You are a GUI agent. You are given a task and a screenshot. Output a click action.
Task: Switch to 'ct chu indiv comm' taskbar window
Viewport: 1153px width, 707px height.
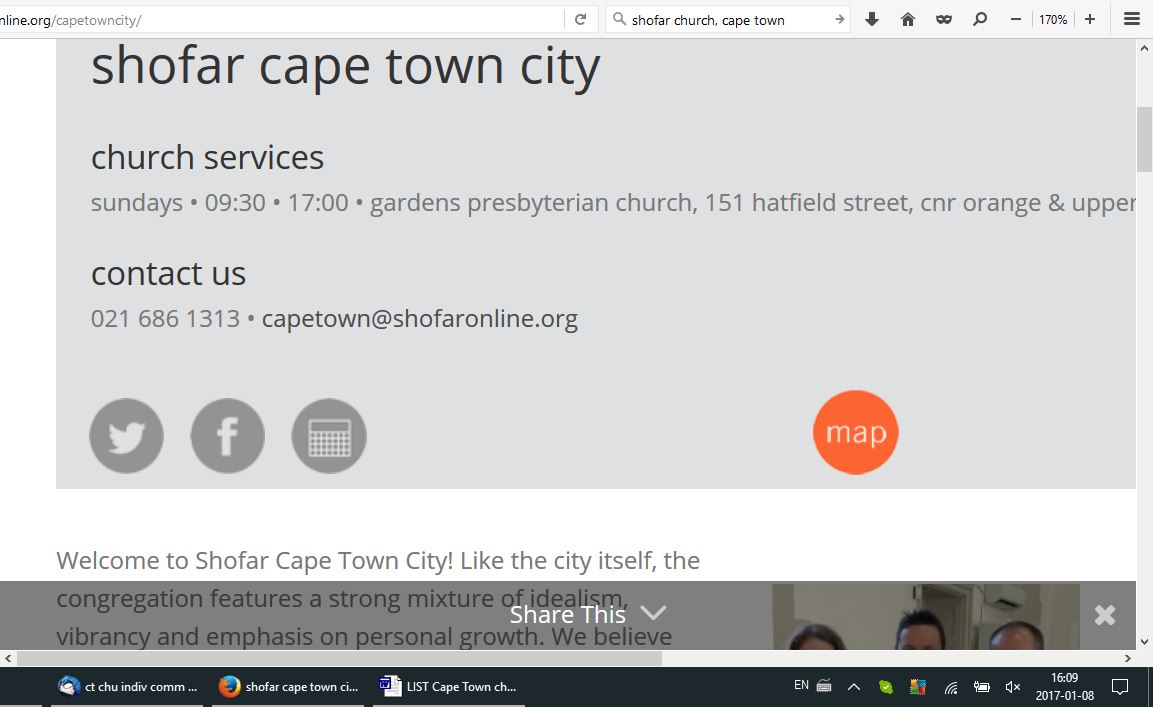(129, 686)
